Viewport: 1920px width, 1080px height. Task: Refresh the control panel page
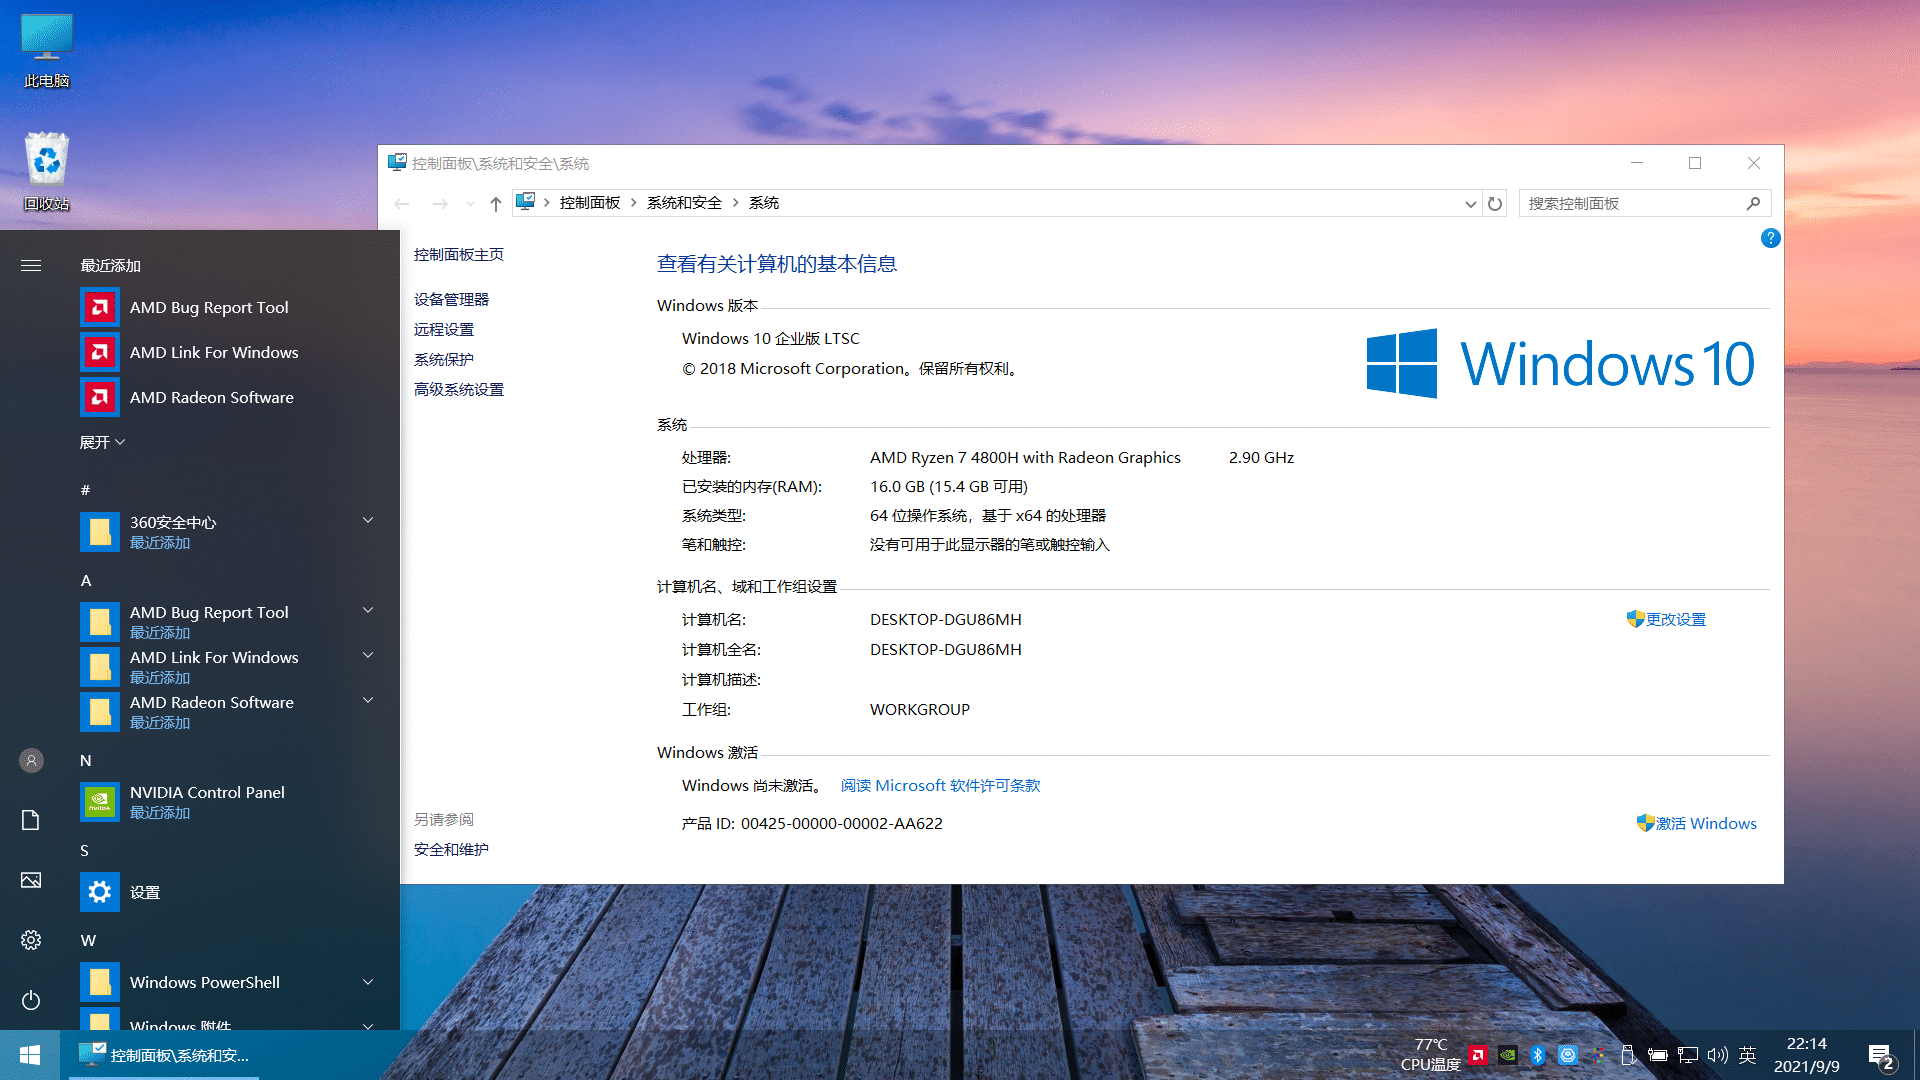(x=1495, y=204)
